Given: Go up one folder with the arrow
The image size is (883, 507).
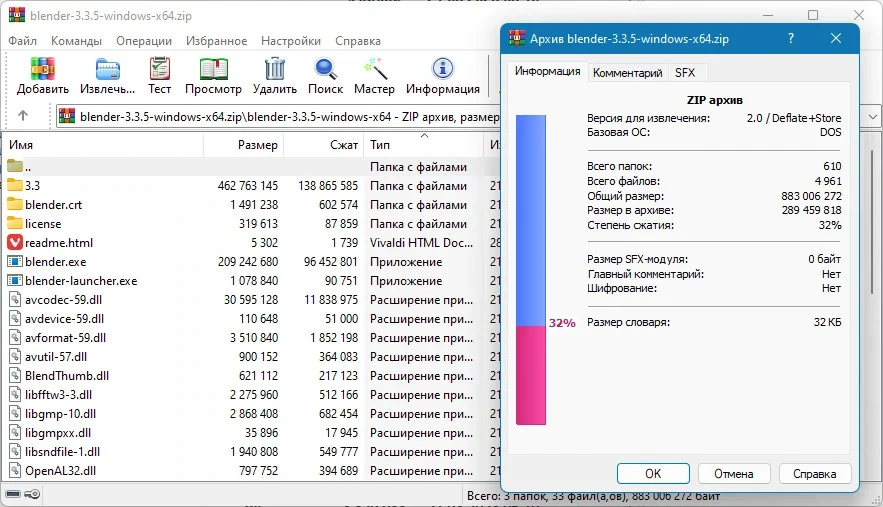Looking at the screenshot, I should pos(23,115).
